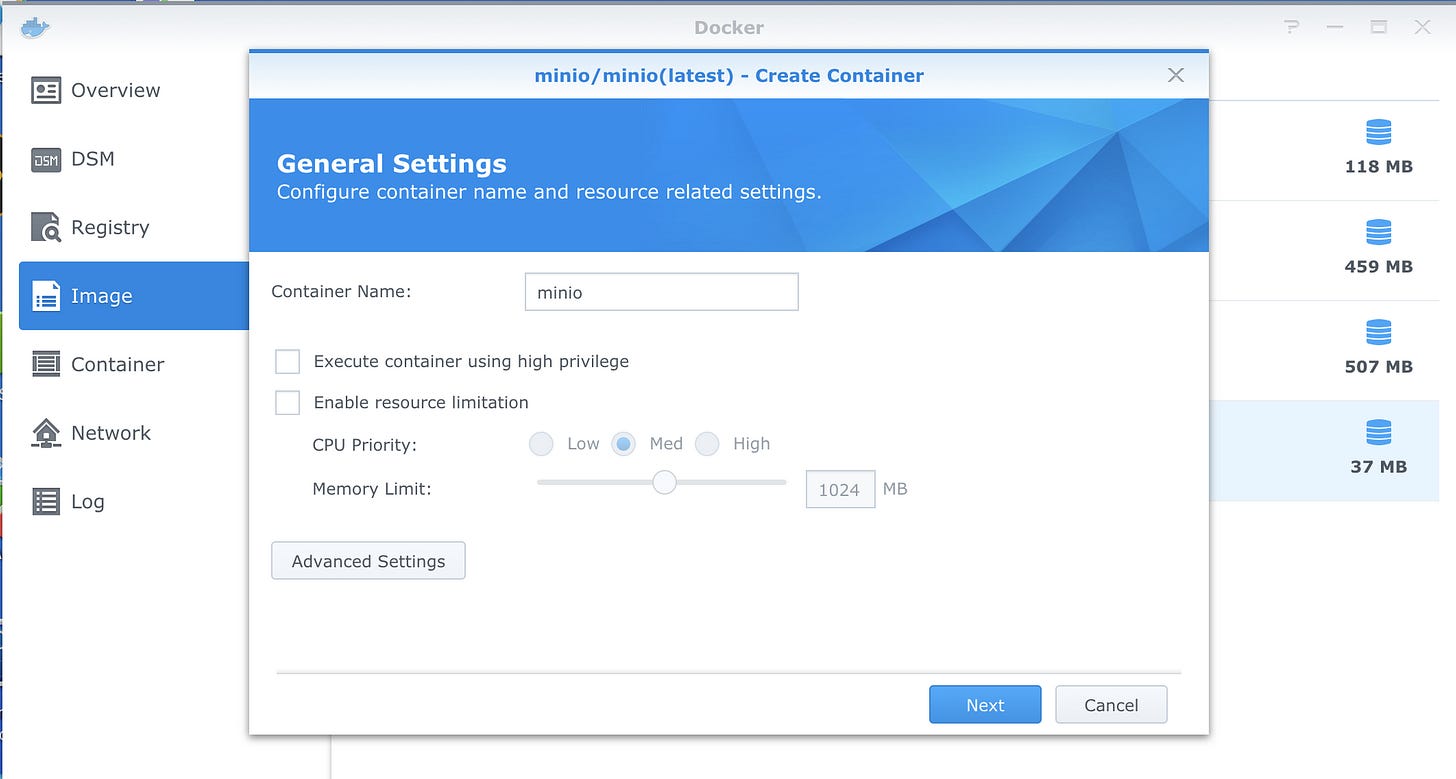This screenshot has width=1456, height=779.
Task: Switch to the Container menu item
Action: coord(118,365)
